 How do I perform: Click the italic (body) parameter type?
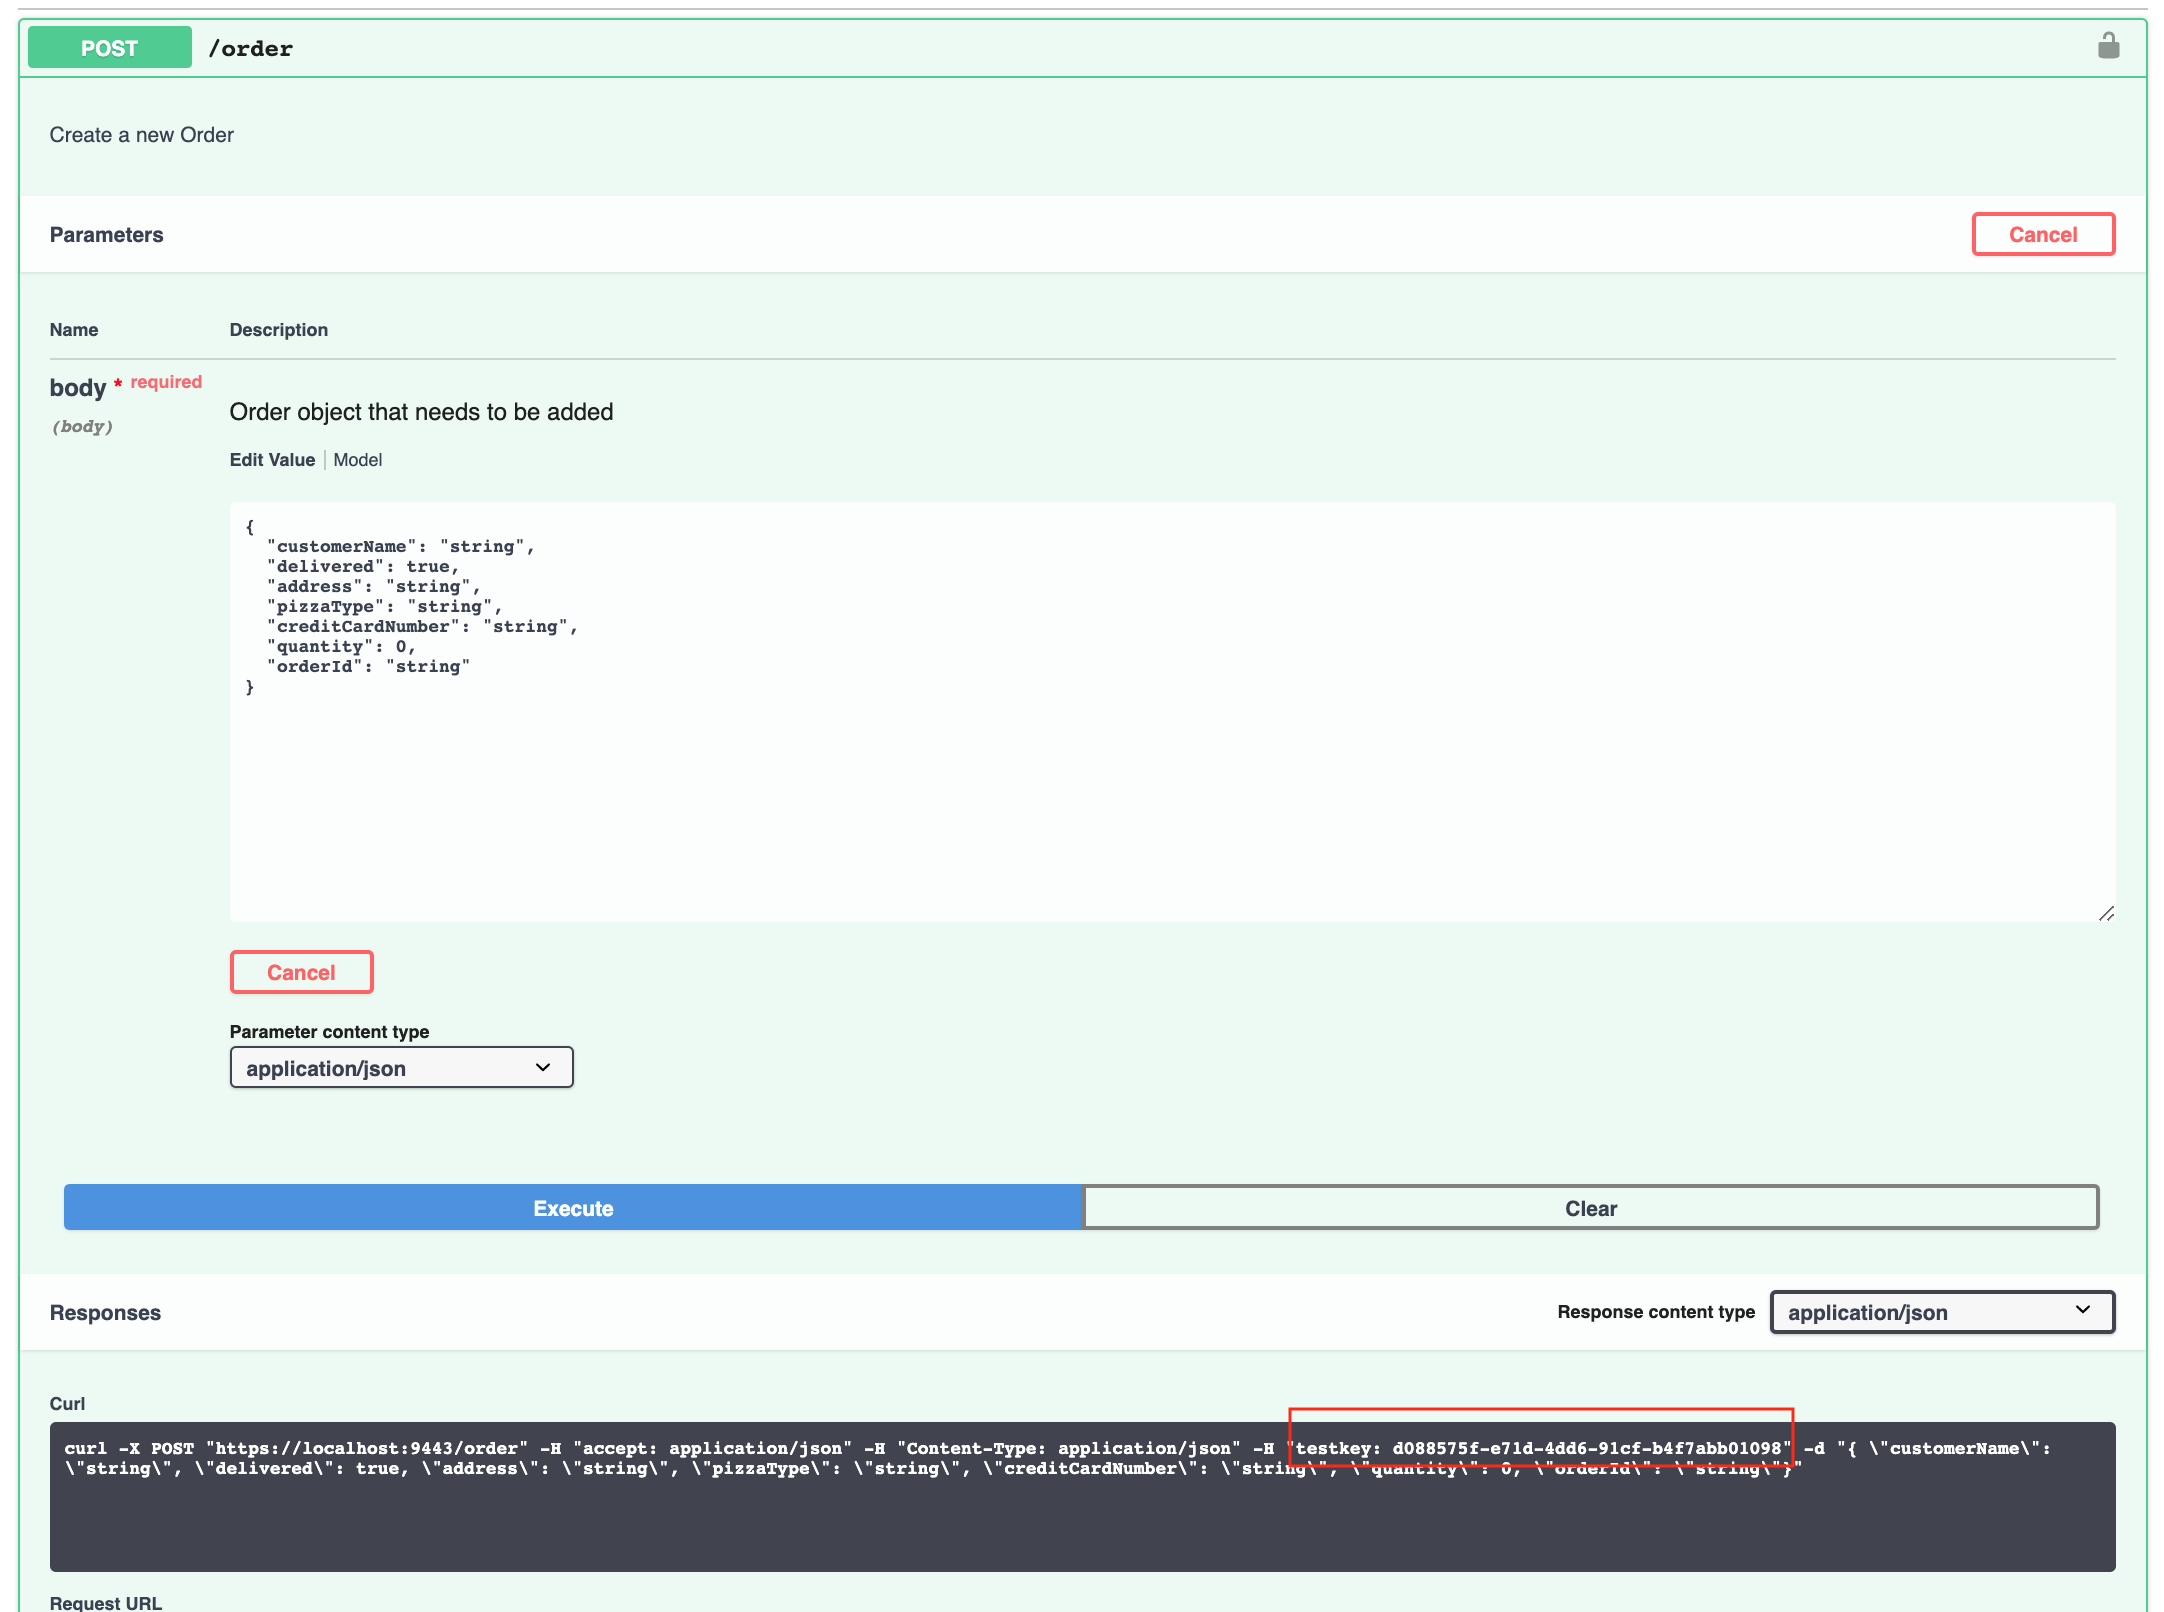pyautogui.click(x=82, y=426)
